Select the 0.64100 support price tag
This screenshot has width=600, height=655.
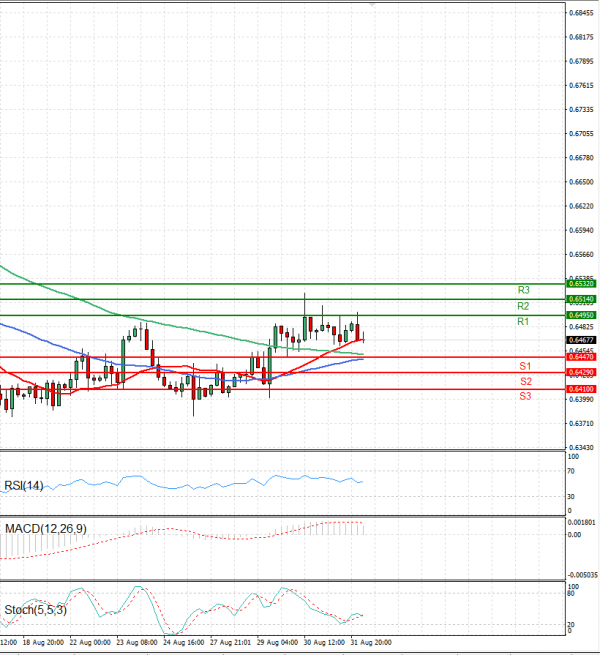click(x=581, y=389)
